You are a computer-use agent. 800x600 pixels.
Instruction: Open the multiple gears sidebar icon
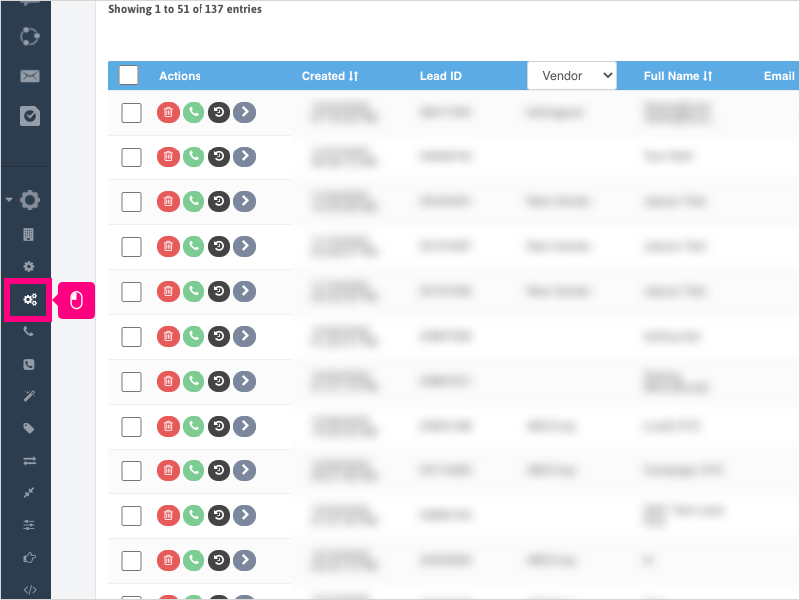click(30, 299)
